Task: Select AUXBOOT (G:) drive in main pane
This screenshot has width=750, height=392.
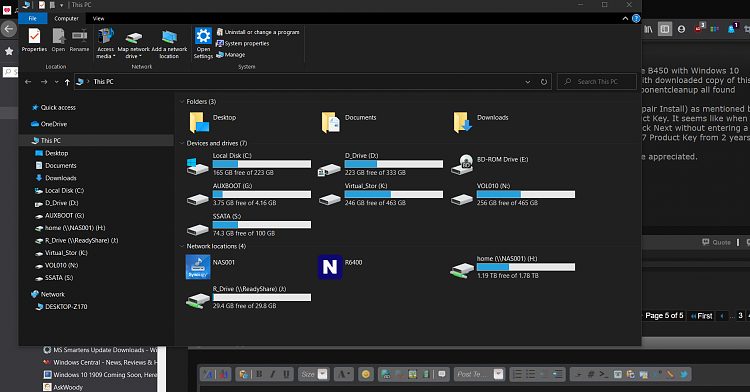Action: (x=249, y=194)
